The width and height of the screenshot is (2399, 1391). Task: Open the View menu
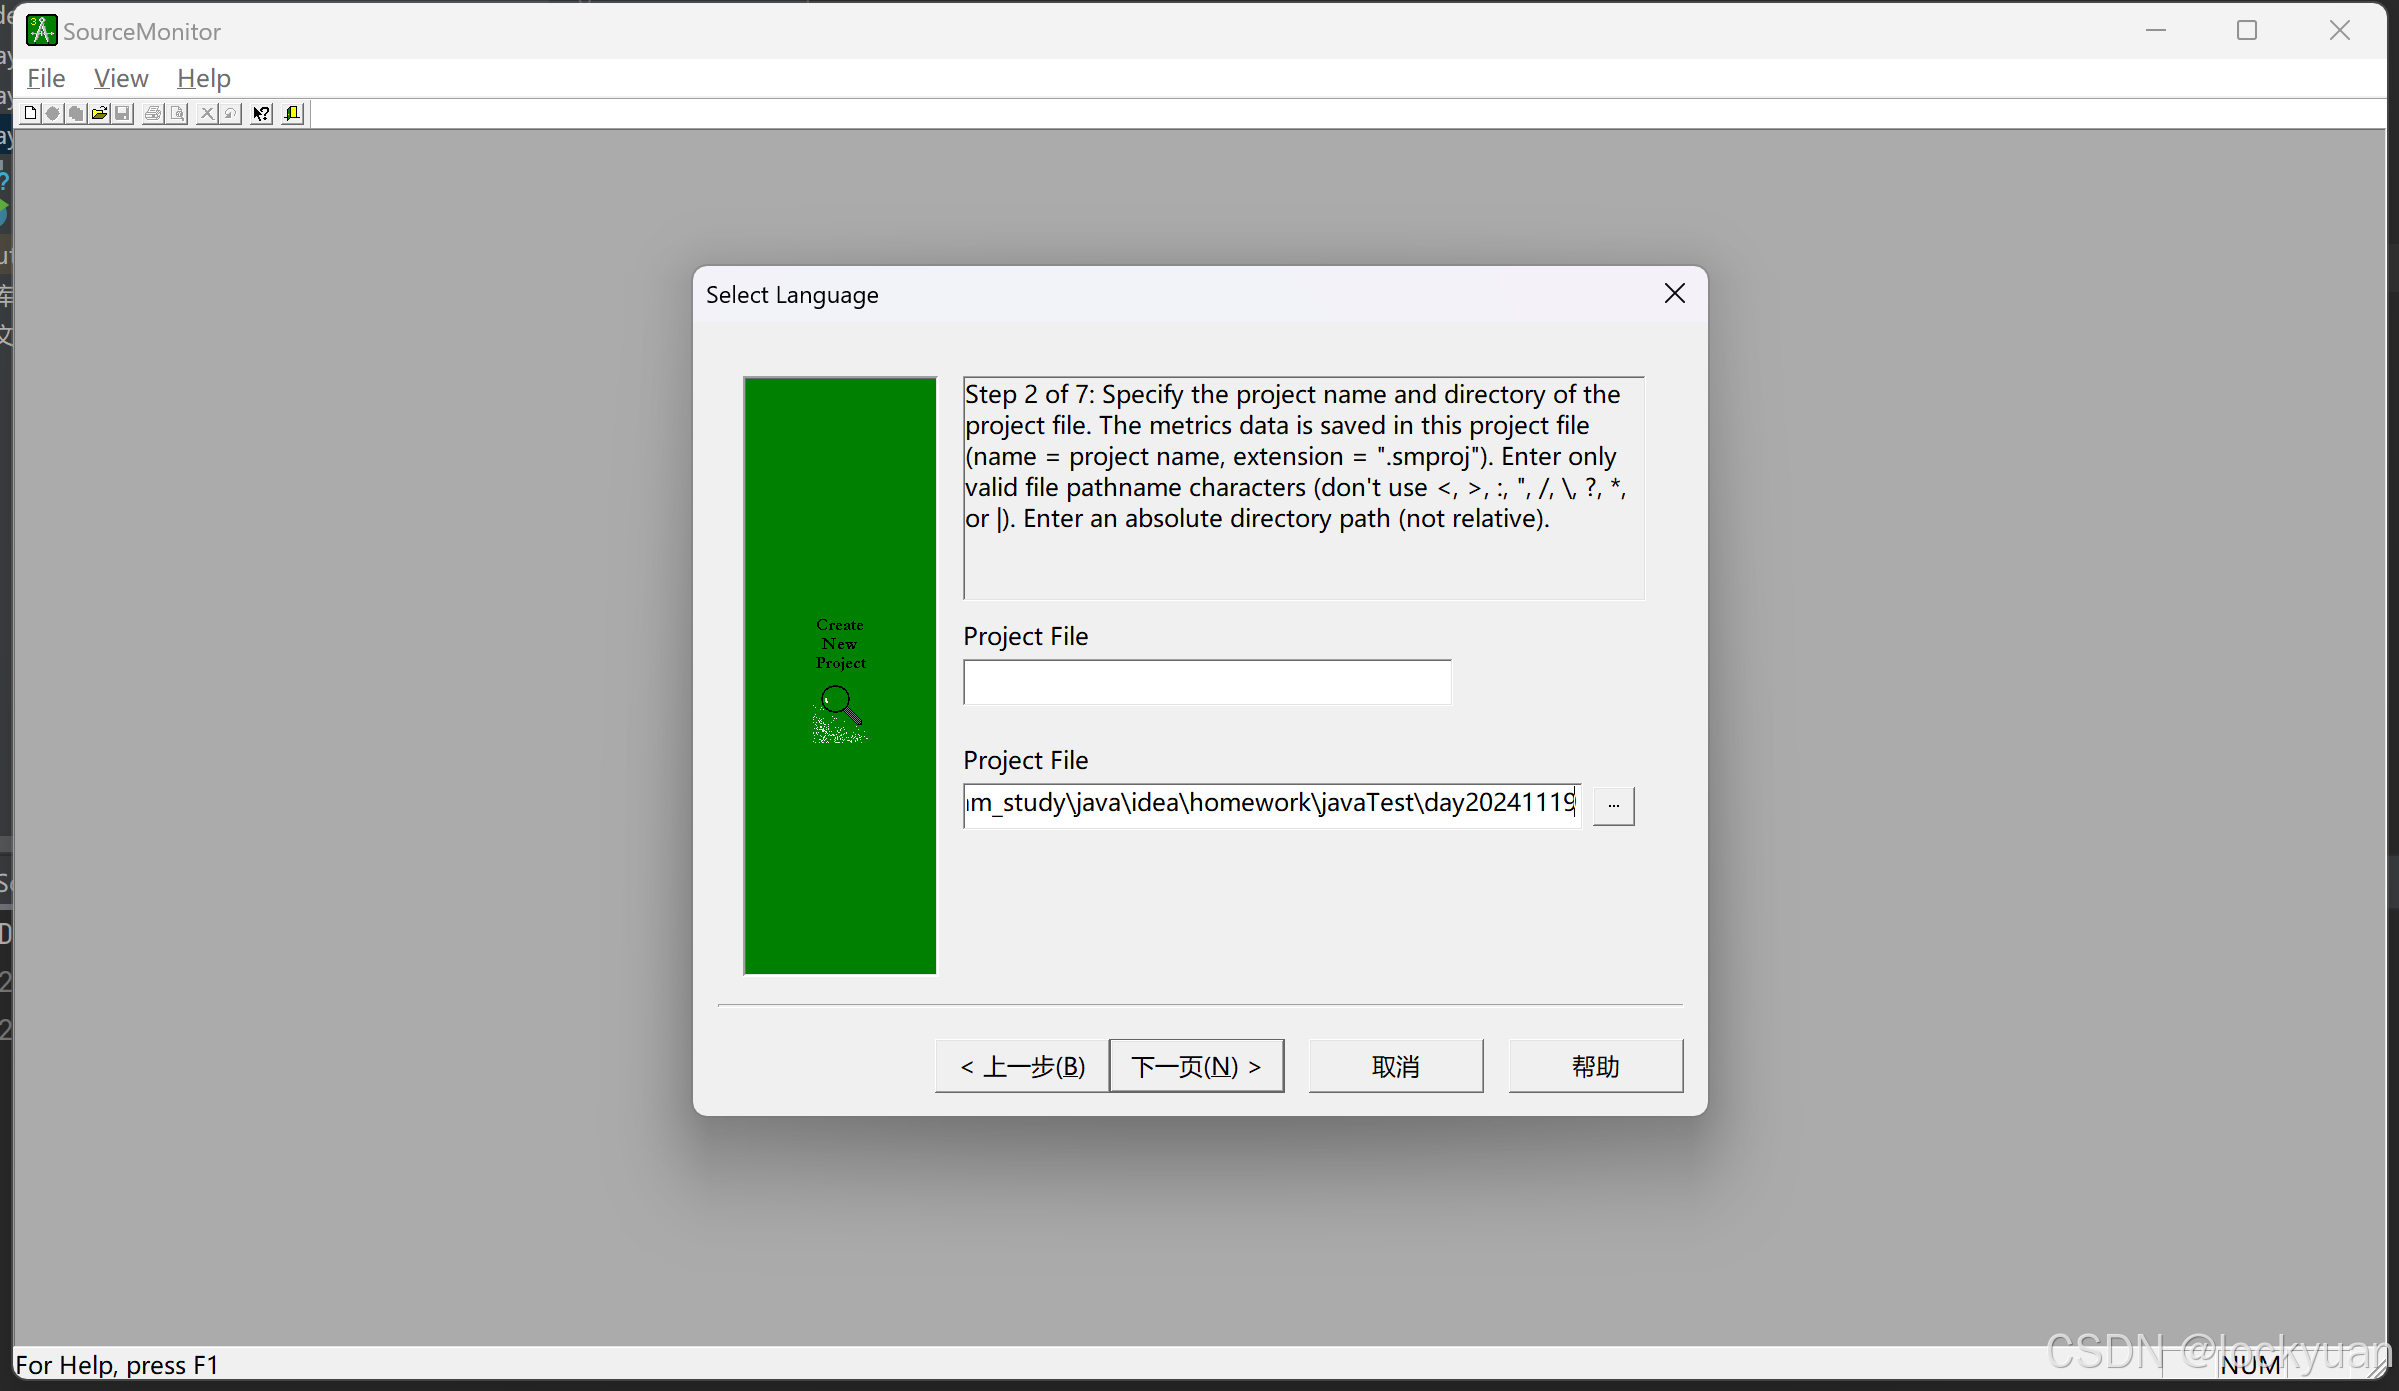click(x=120, y=78)
